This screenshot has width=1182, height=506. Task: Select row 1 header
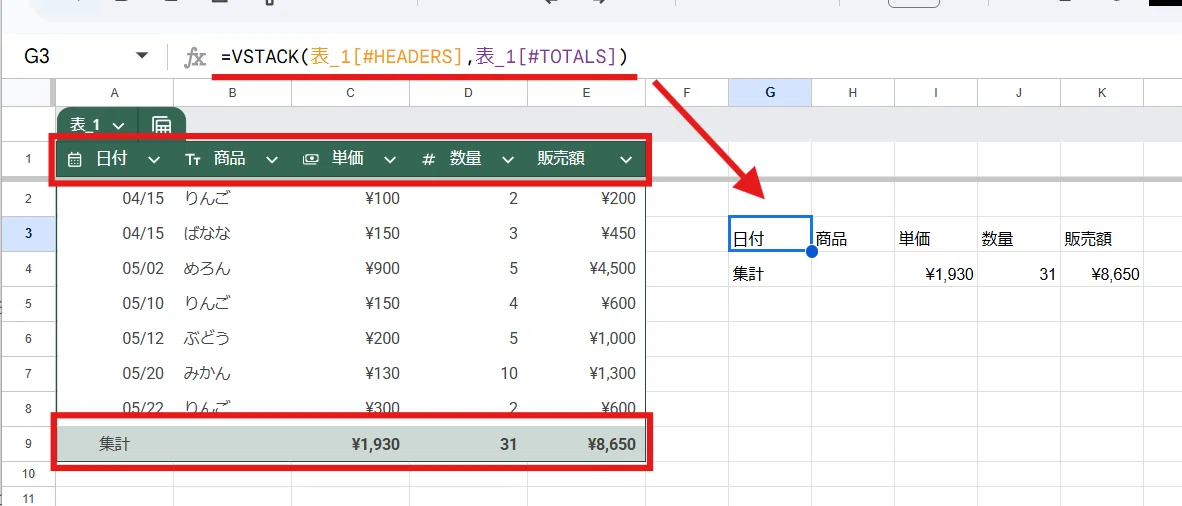tap(28, 159)
